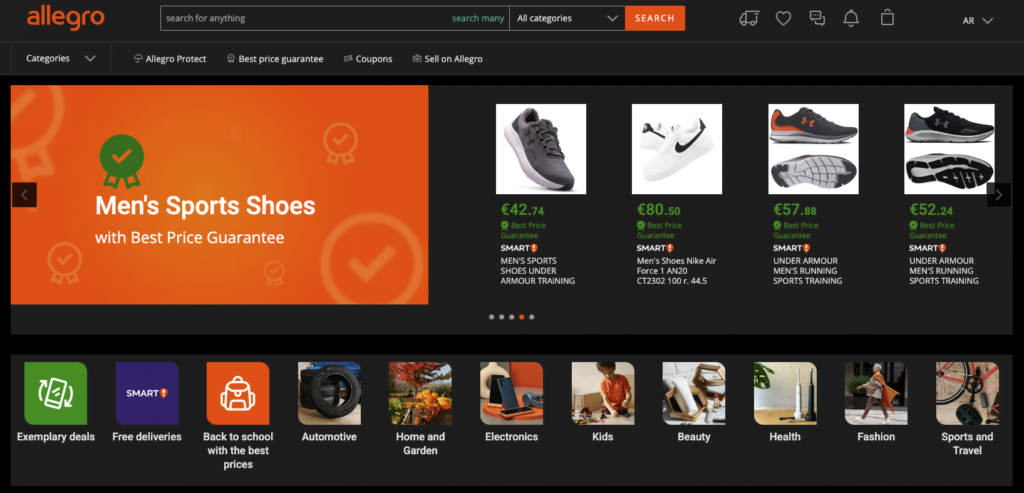Screen dimensions: 1024x493
Task: Expand the All categories dropdown
Action: point(567,18)
